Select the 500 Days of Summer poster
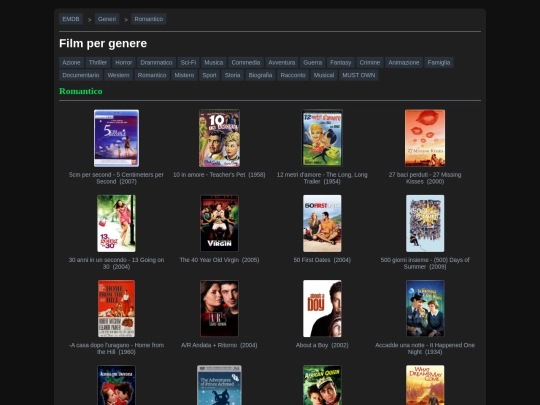Image resolution: width=540 pixels, height=405 pixels. pyautogui.click(x=425, y=223)
